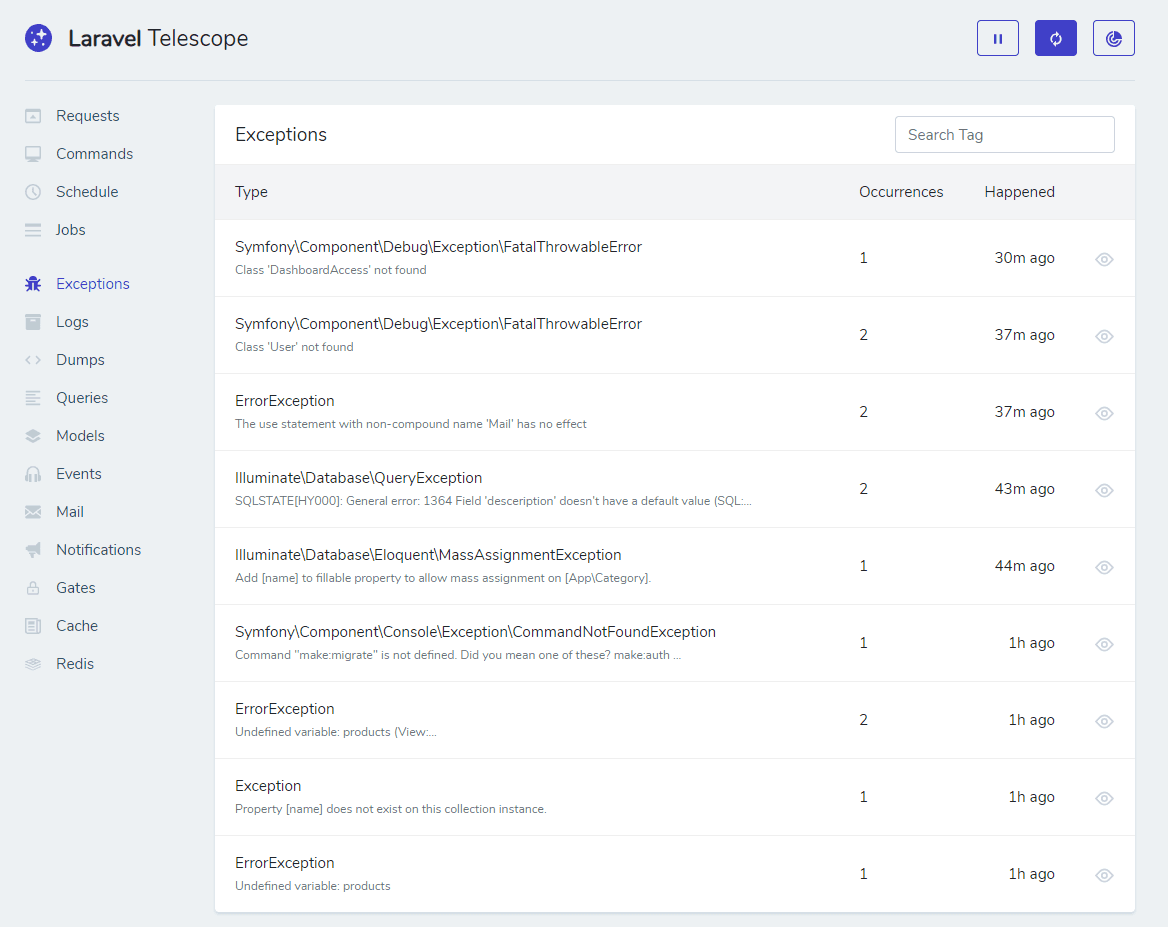This screenshot has width=1168, height=927.
Task: Refresh entries with the reload button
Action: click(1055, 37)
